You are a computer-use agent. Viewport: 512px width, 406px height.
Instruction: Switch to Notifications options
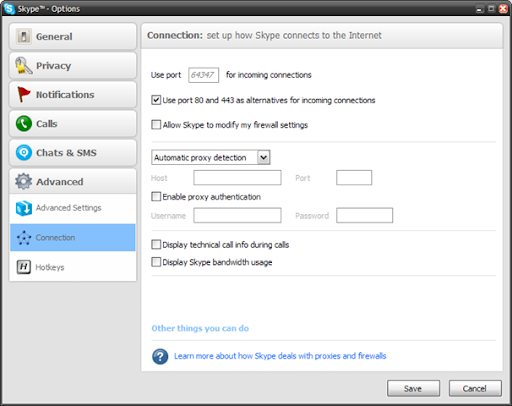73,94
